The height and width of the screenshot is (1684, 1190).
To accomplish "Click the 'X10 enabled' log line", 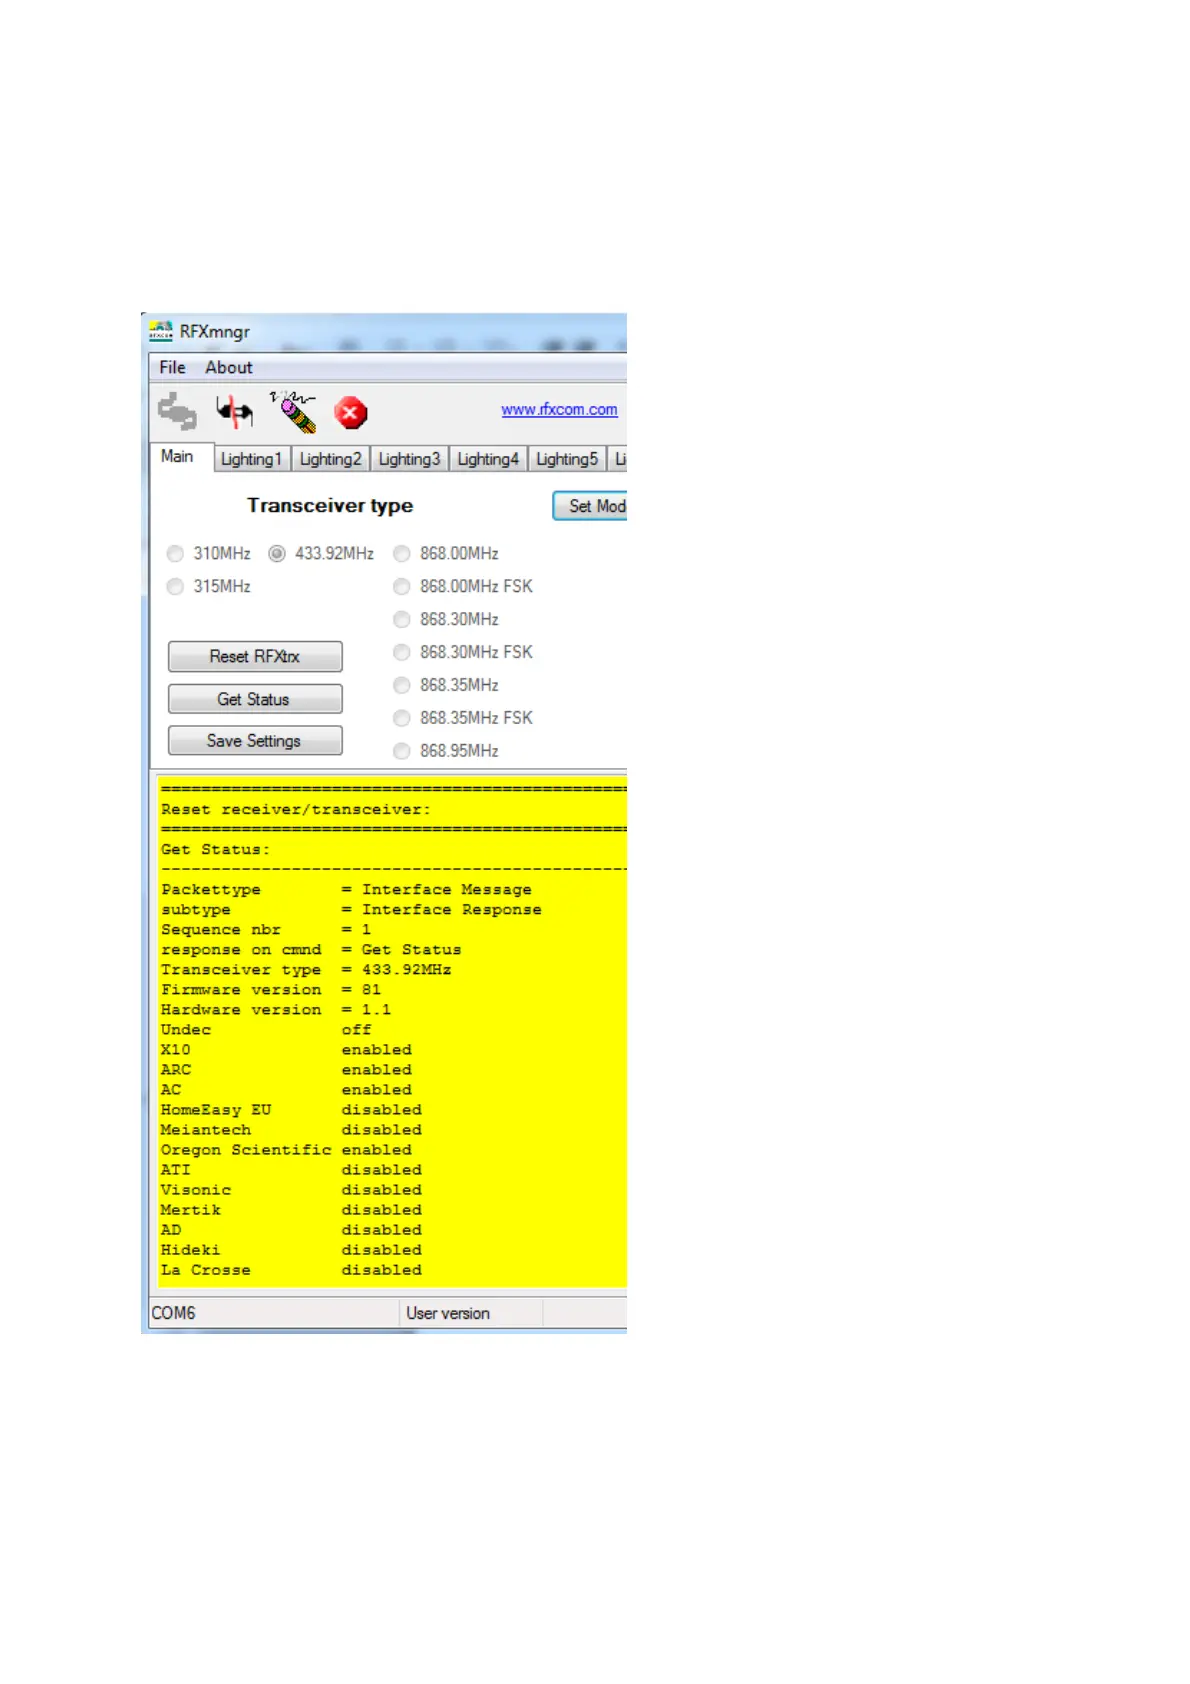I will [286, 1050].
